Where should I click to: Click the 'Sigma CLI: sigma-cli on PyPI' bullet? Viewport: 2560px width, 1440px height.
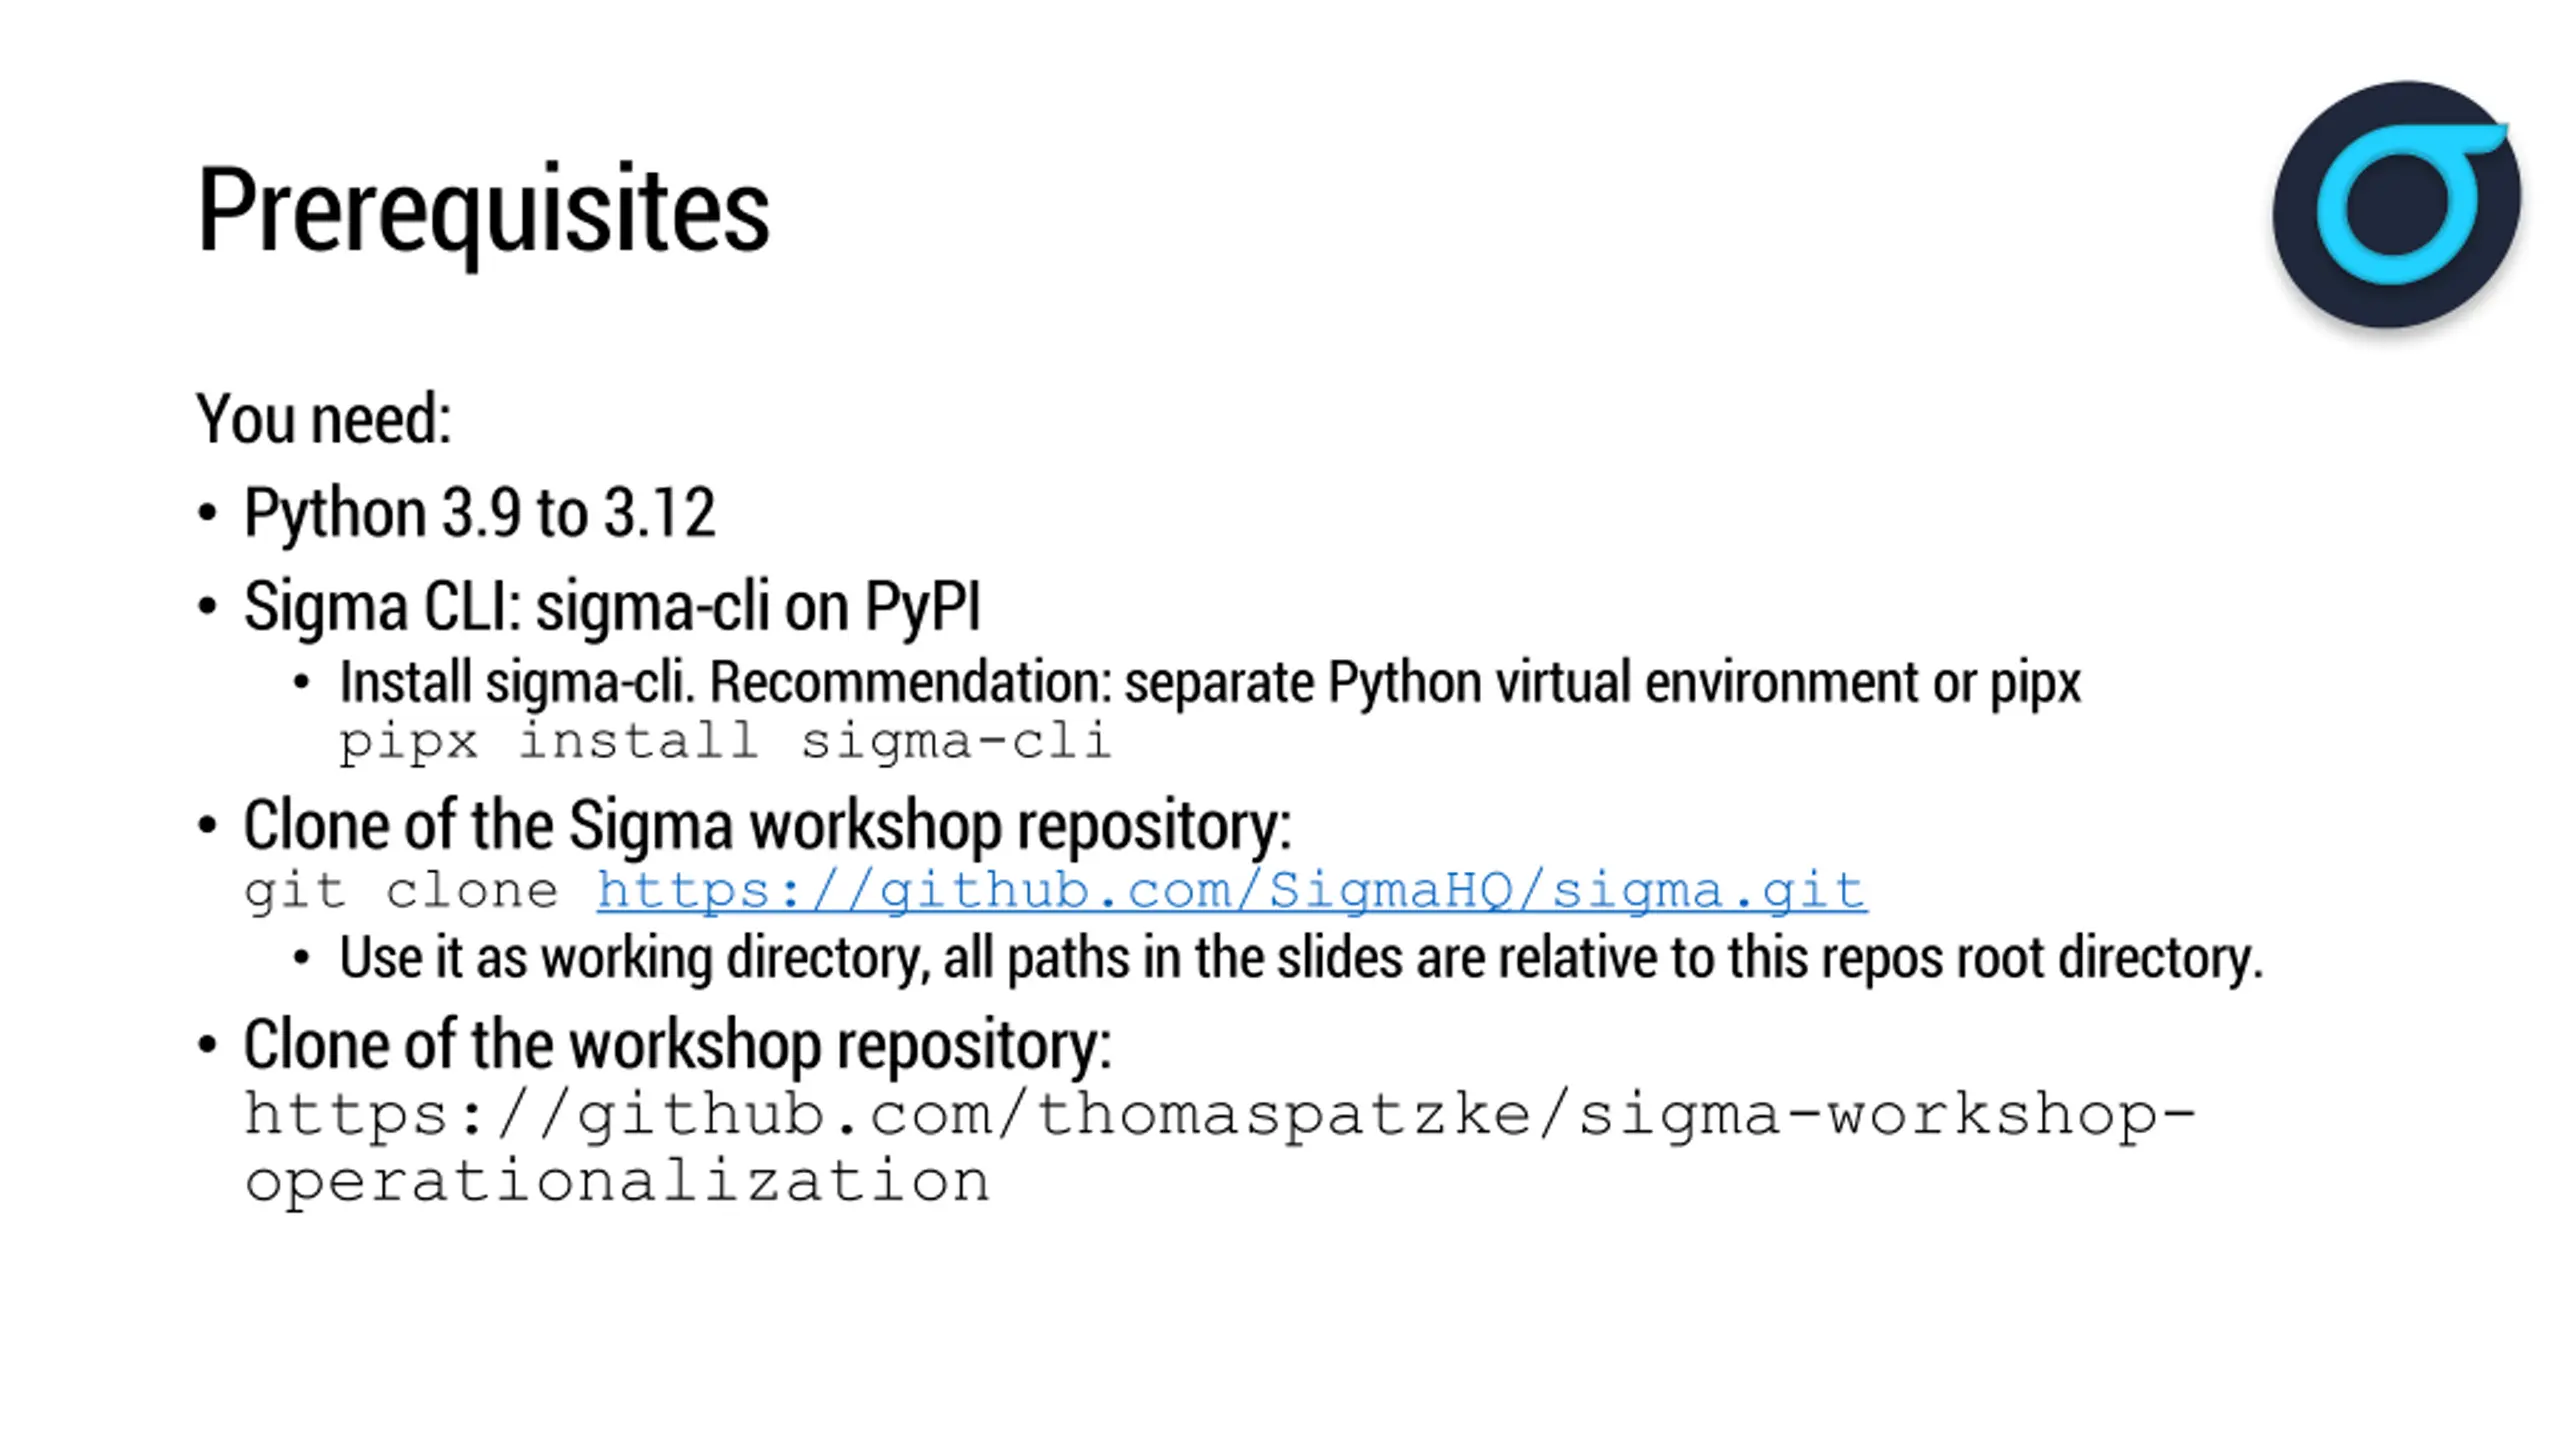pyautogui.click(x=612, y=606)
